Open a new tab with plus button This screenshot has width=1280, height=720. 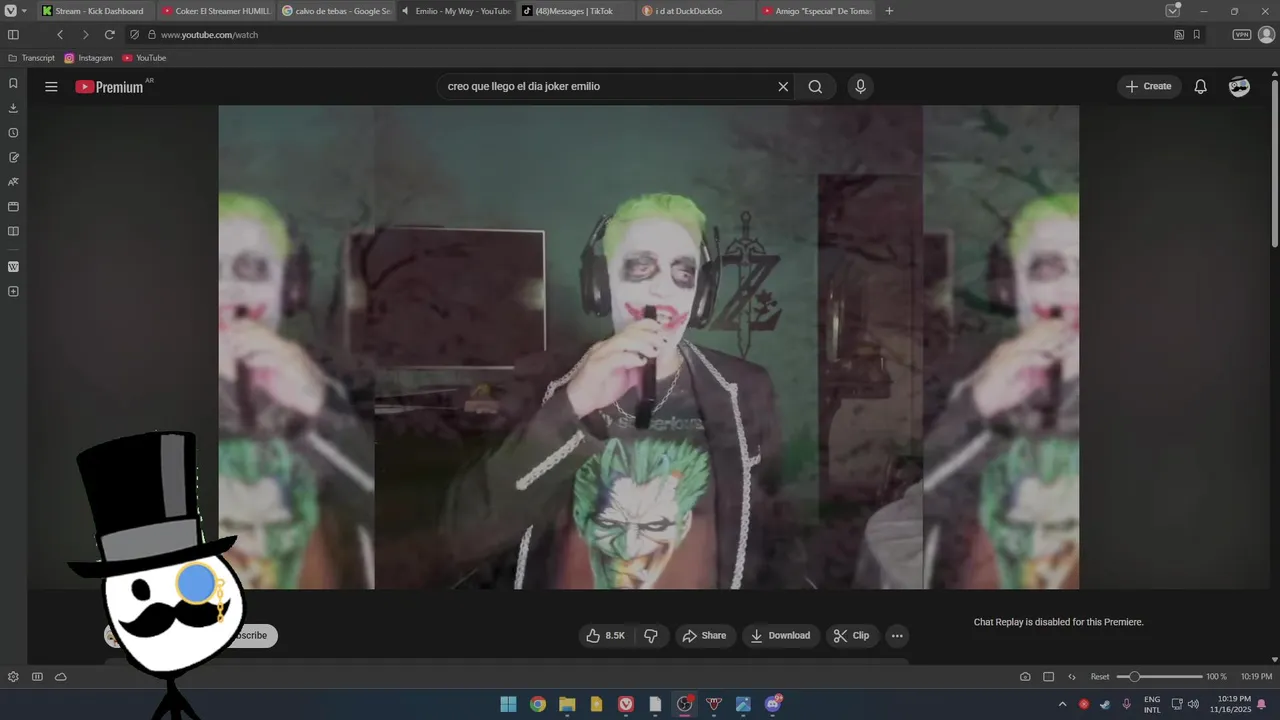[889, 11]
